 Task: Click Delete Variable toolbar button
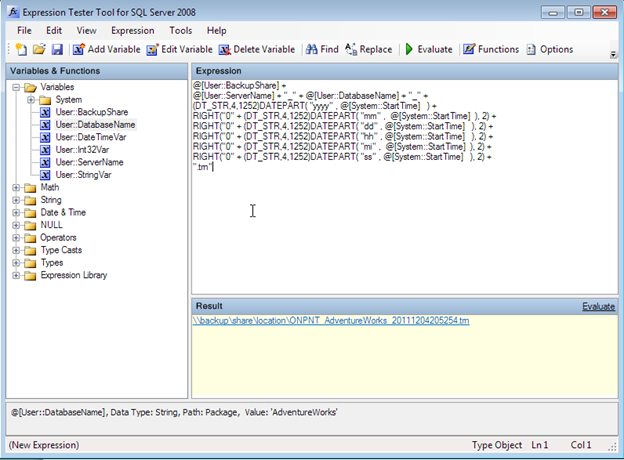coord(257,49)
